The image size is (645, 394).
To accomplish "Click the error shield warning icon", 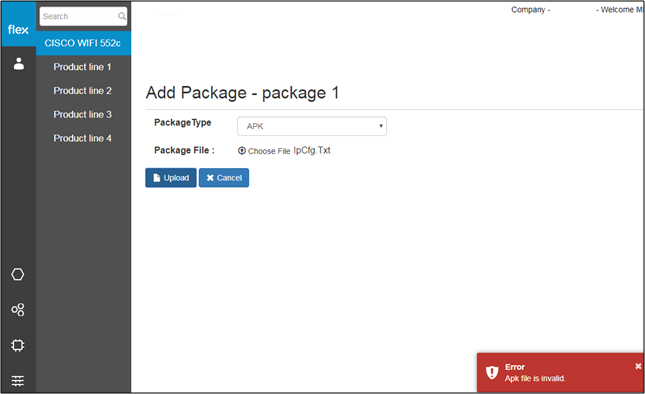I will [492, 372].
